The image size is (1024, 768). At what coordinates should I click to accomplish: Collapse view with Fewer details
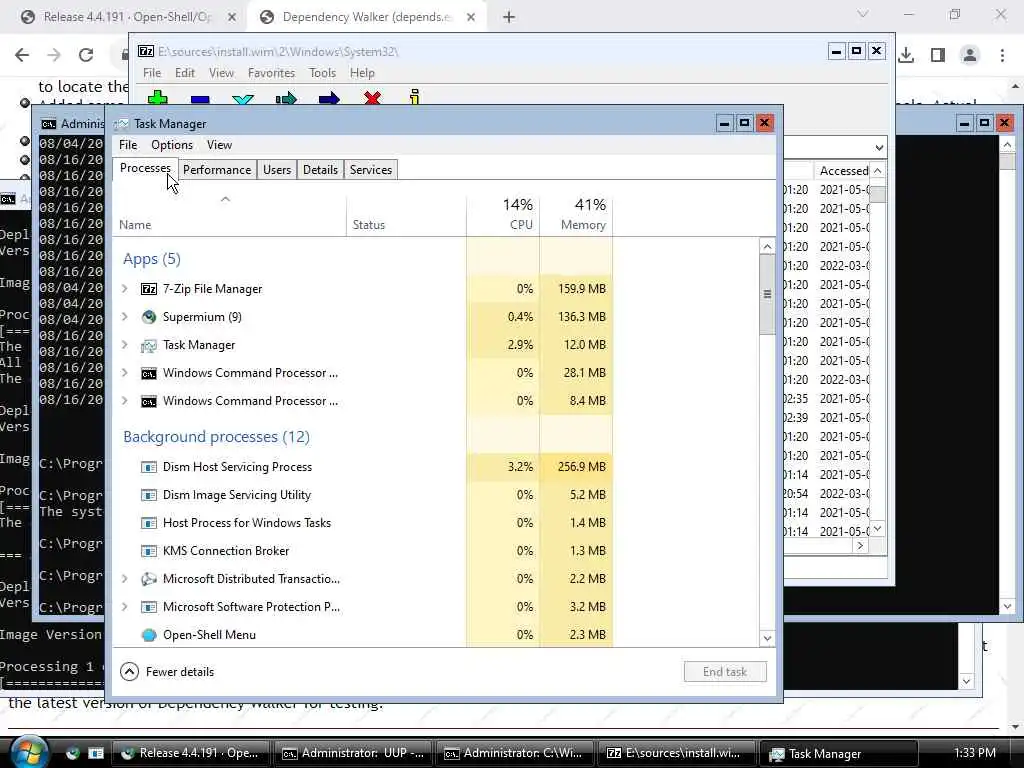(168, 671)
